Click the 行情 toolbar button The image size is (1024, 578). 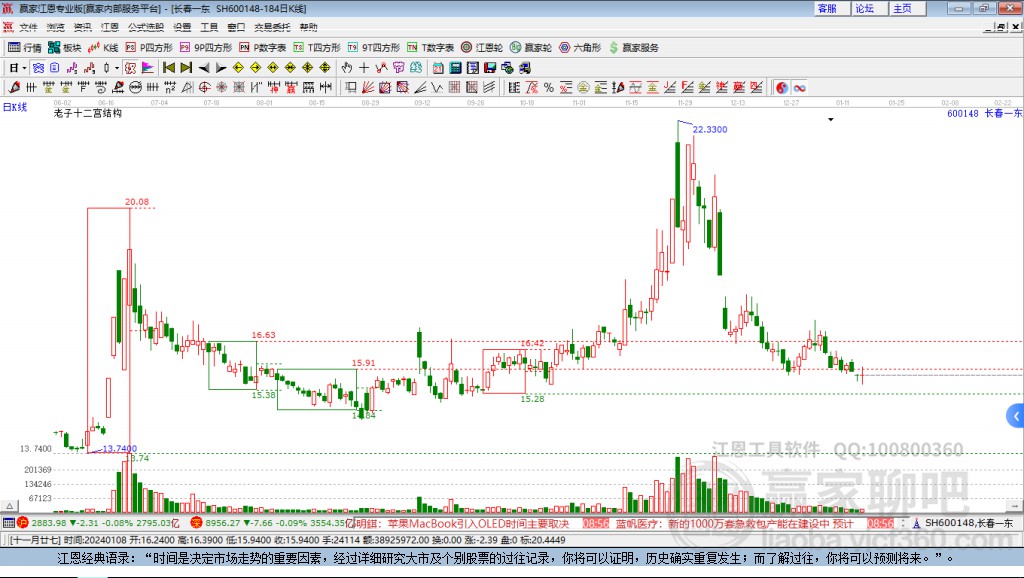[25, 47]
